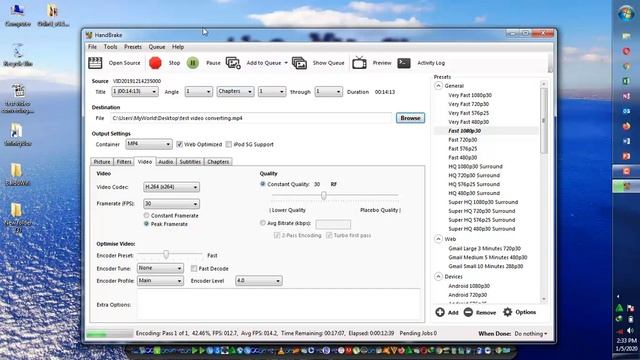Collapse the General presets group
The height and width of the screenshot is (360, 640).
click(x=438, y=86)
